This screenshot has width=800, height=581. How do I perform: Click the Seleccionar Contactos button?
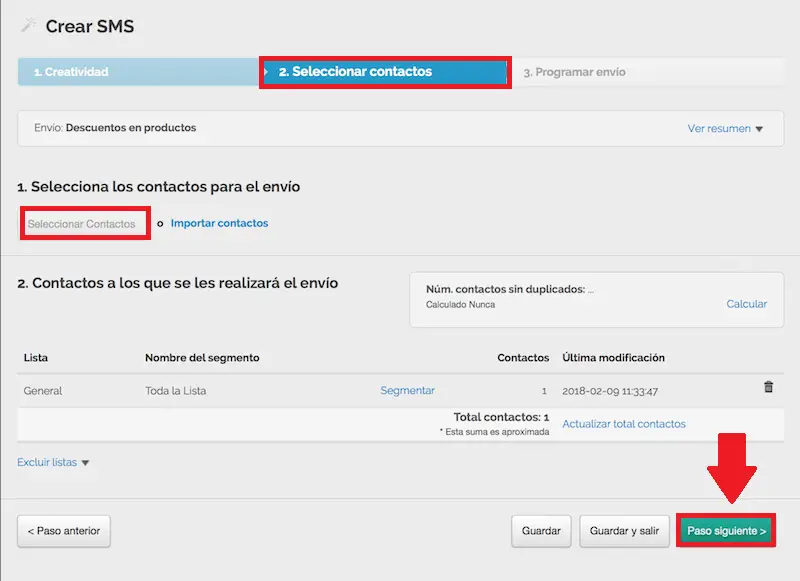[85, 223]
